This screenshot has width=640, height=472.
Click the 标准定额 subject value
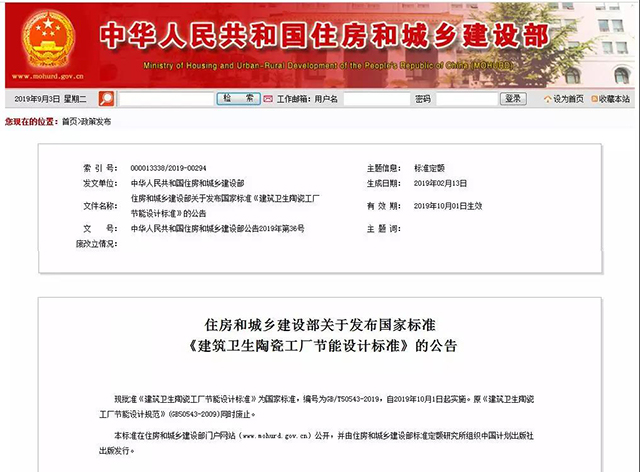429,168
